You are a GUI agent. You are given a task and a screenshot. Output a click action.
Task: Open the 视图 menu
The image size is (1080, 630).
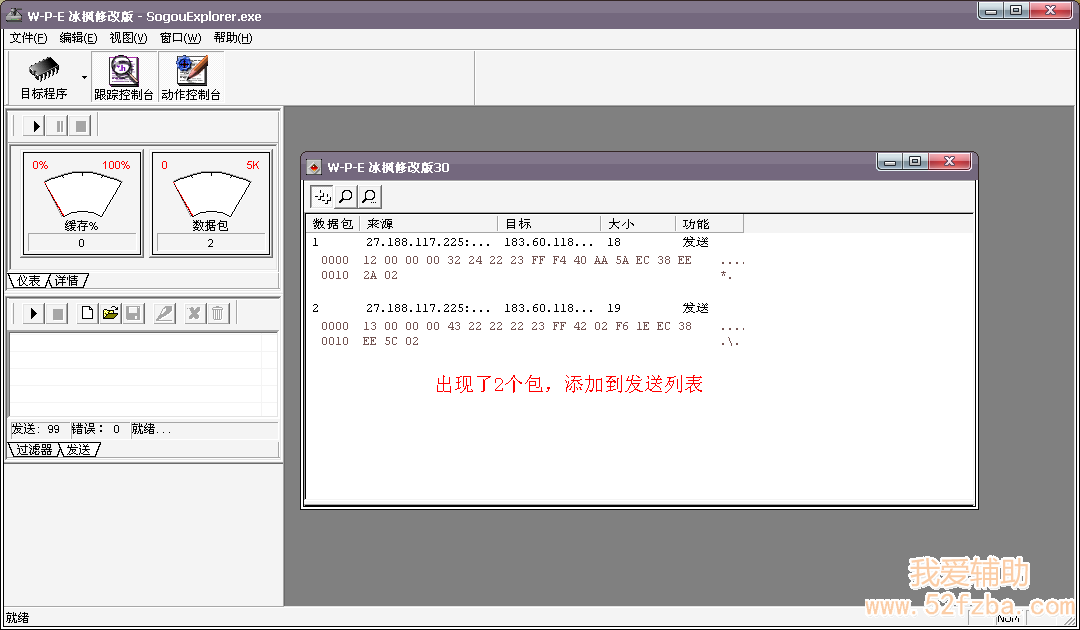(128, 38)
